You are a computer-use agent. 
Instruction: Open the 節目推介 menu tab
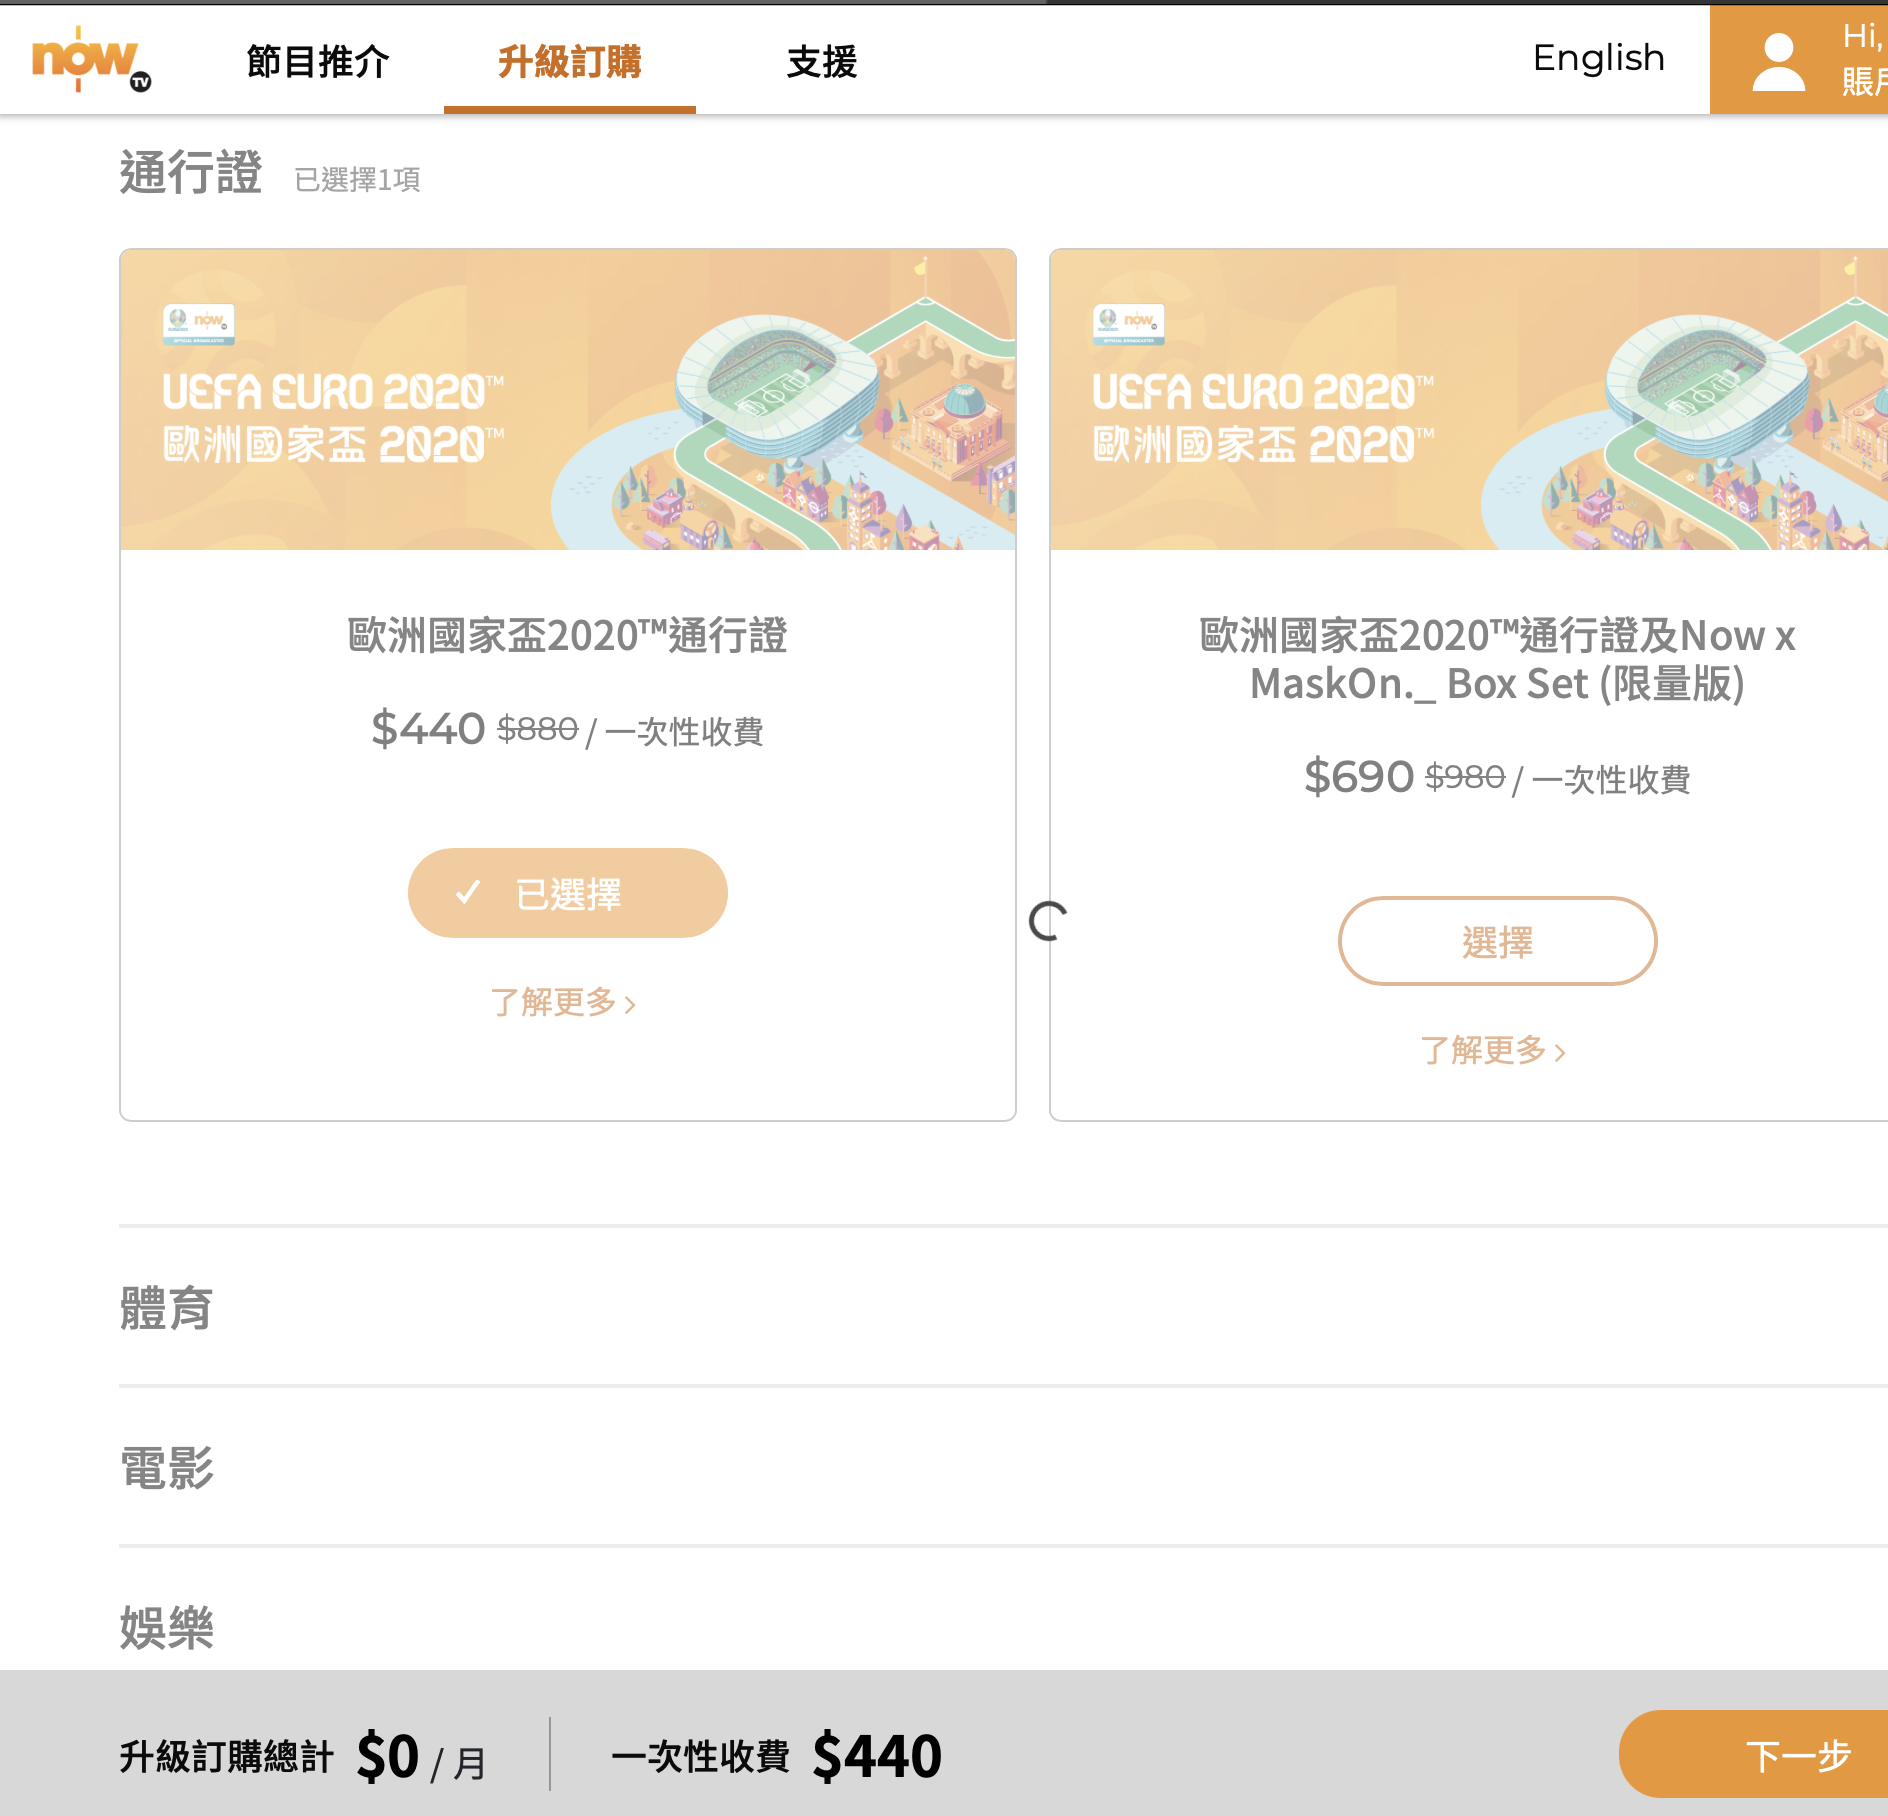318,61
